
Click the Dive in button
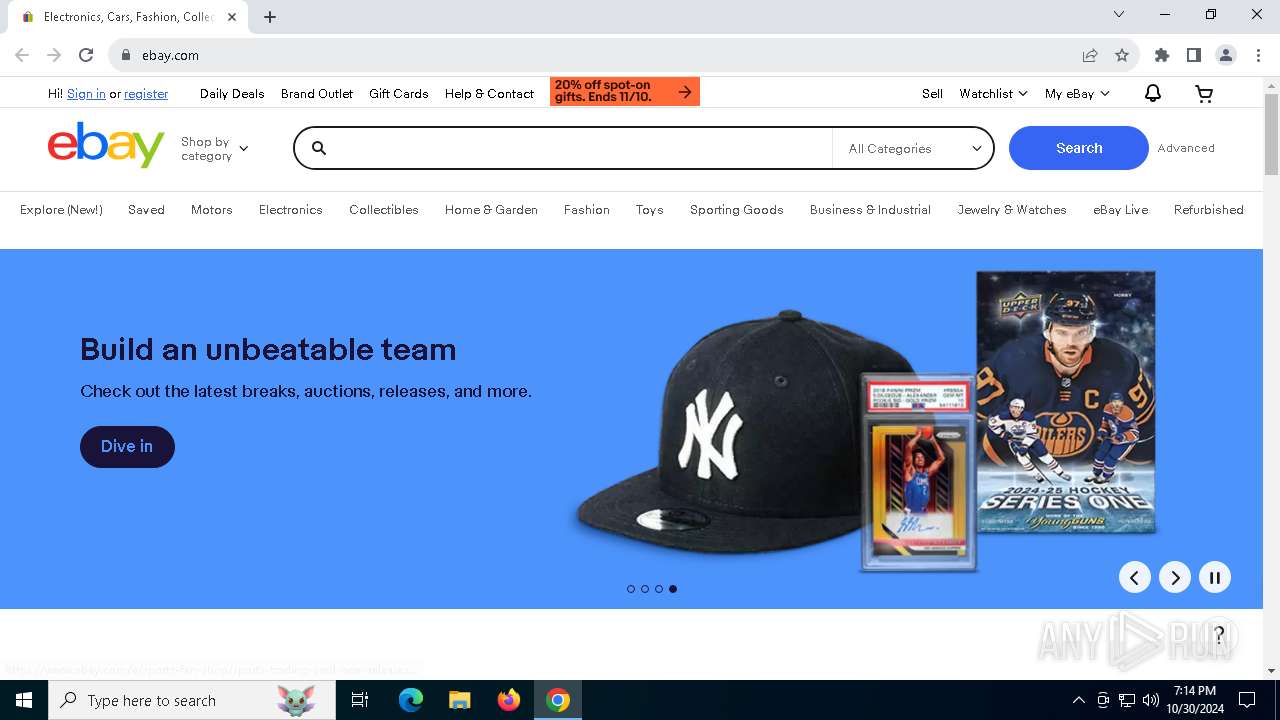[x=127, y=446]
